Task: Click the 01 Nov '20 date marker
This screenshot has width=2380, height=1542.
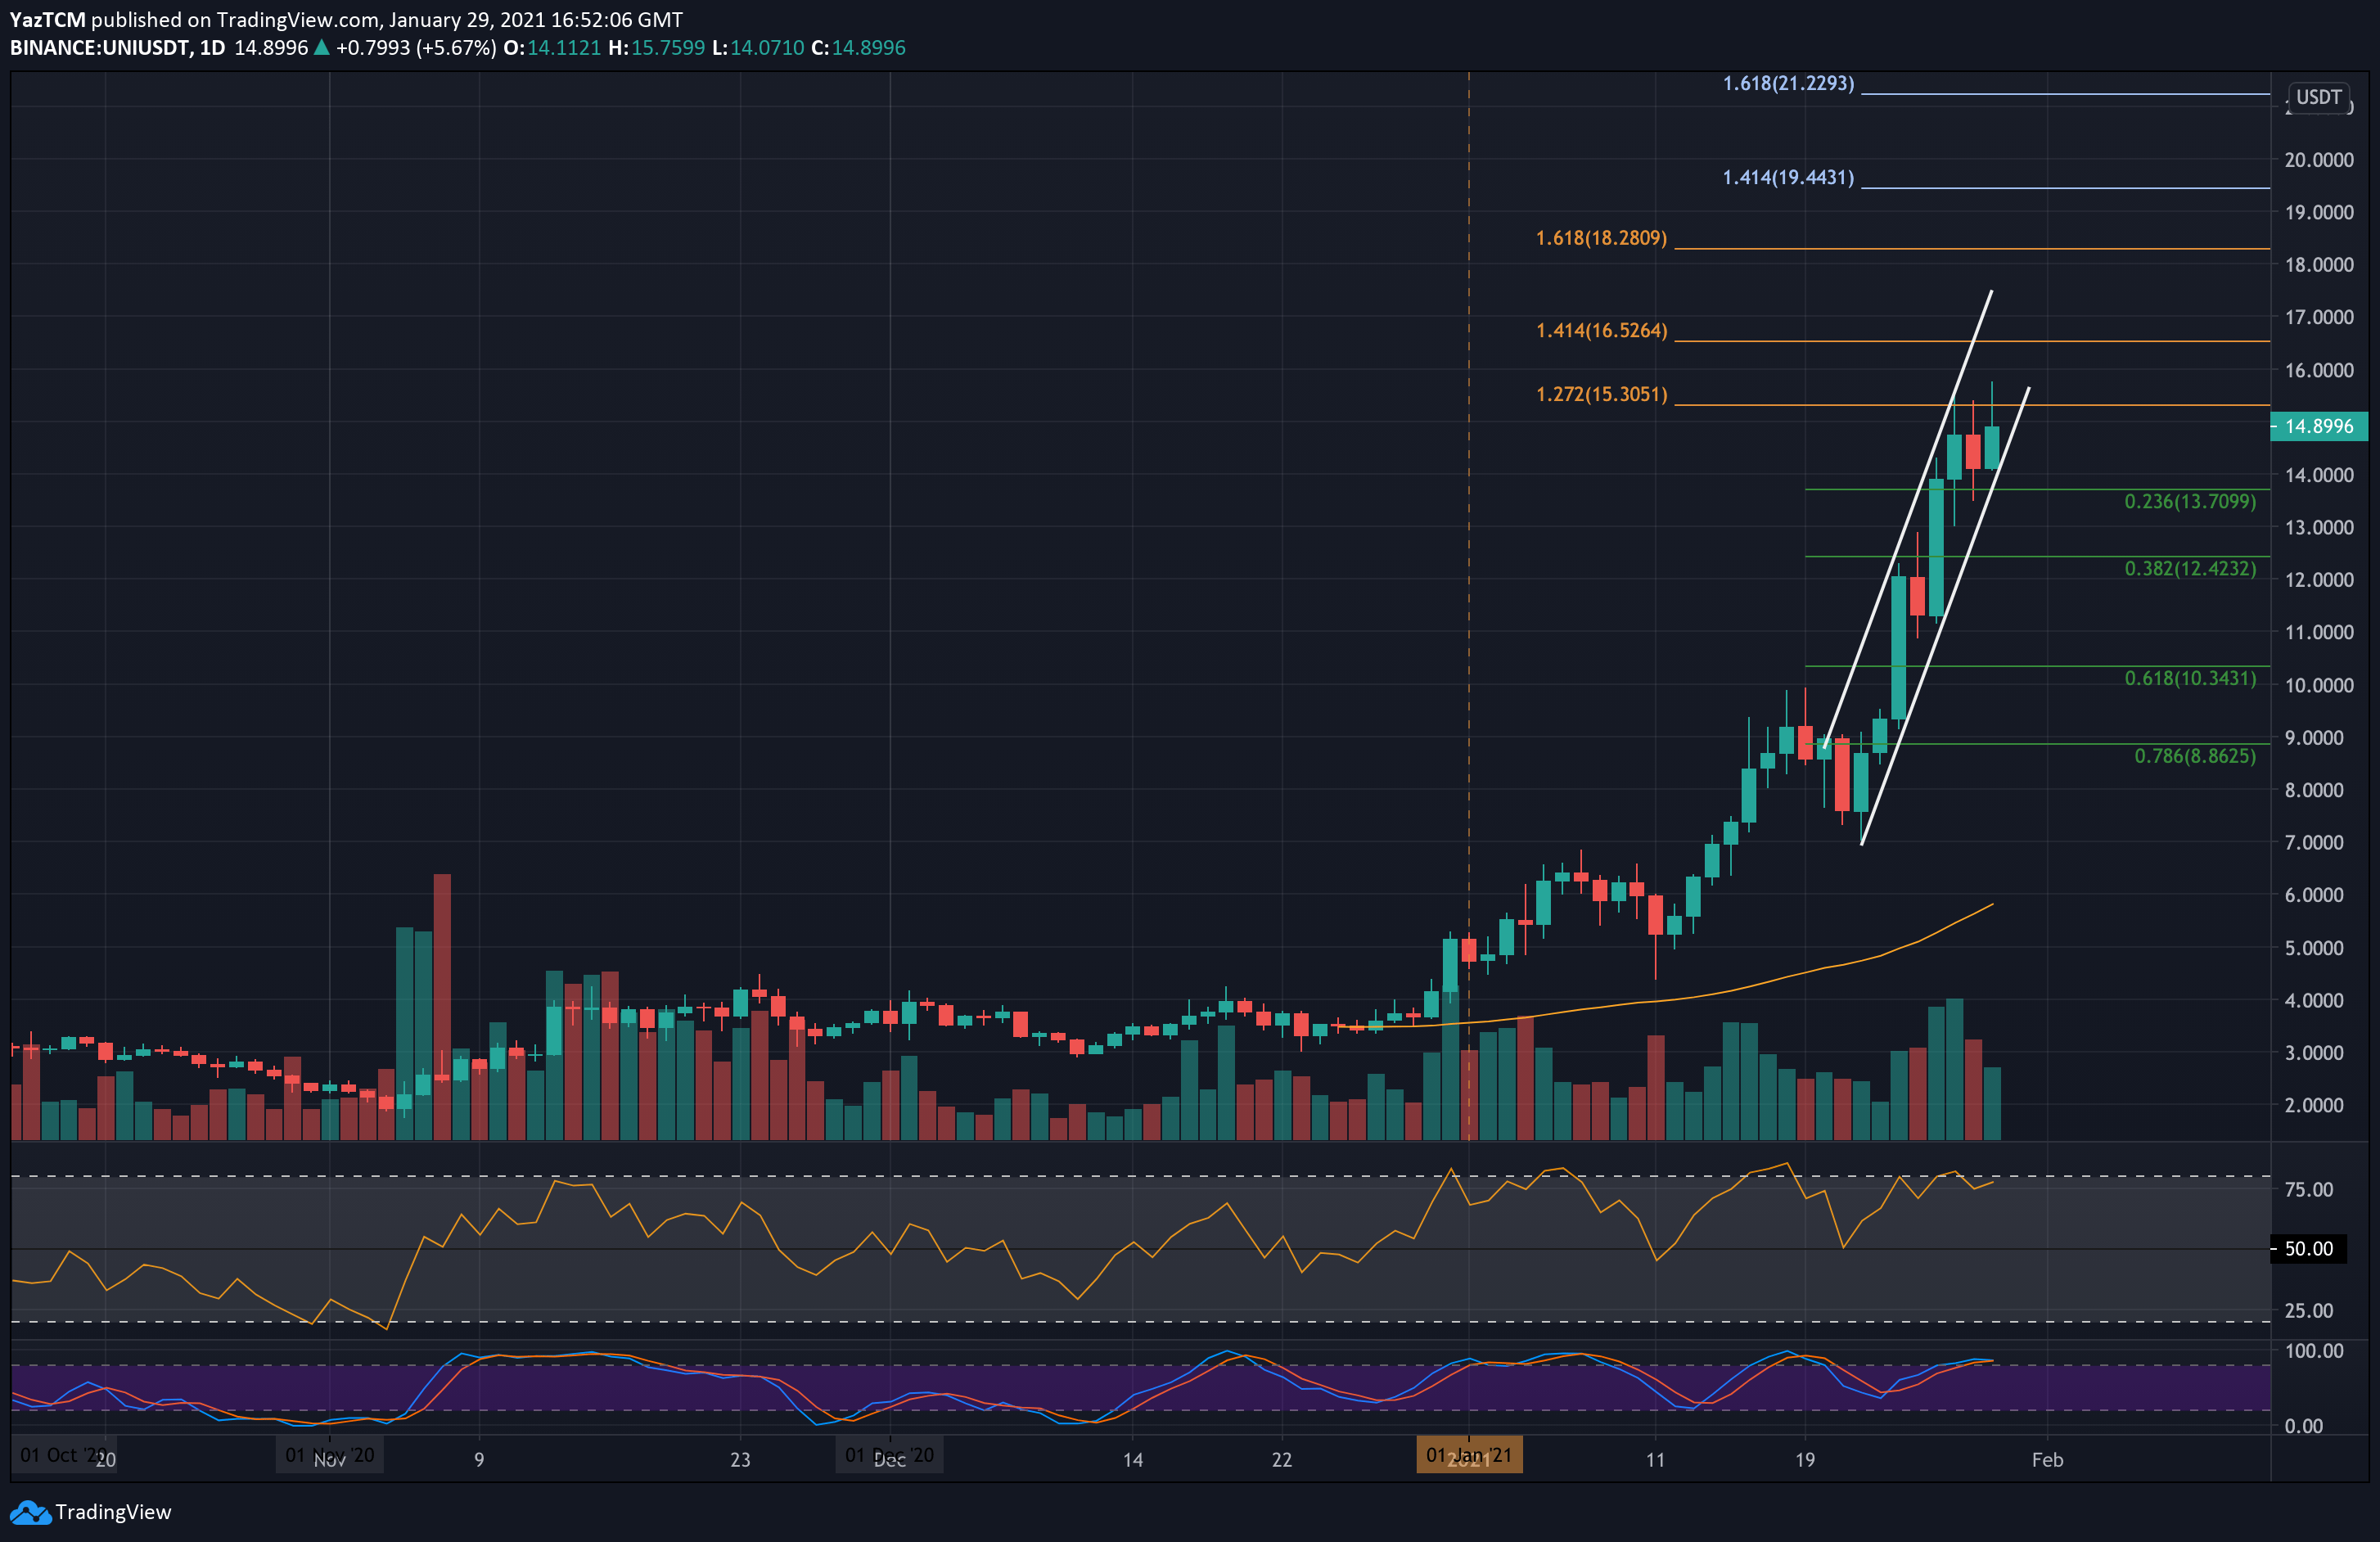Action: (x=330, y=1455)
